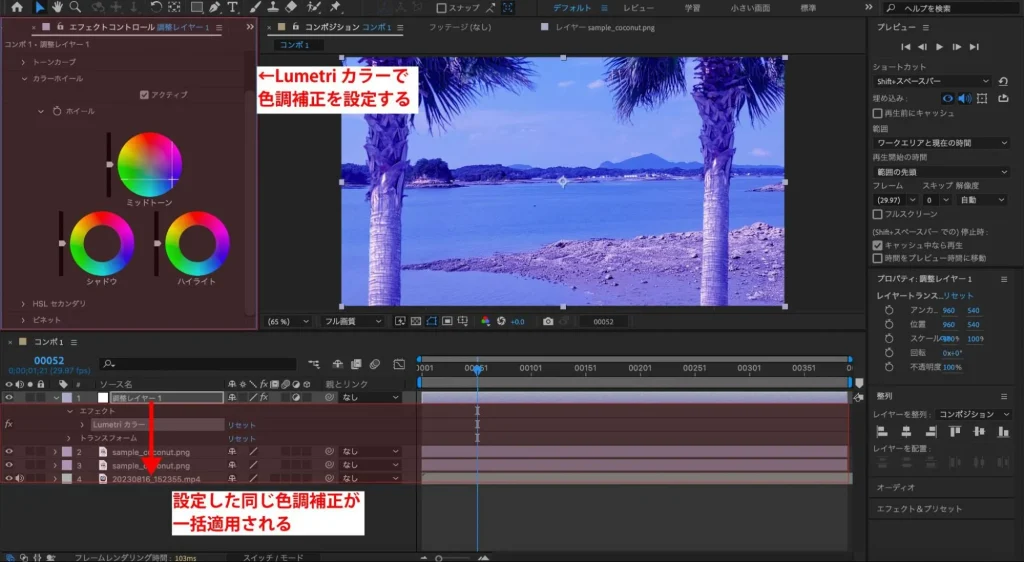Image resolution: width=1024 pixels, height=562 pixels.
Task: Click the Play button in preview panel
Action: [x=939, y=47]
